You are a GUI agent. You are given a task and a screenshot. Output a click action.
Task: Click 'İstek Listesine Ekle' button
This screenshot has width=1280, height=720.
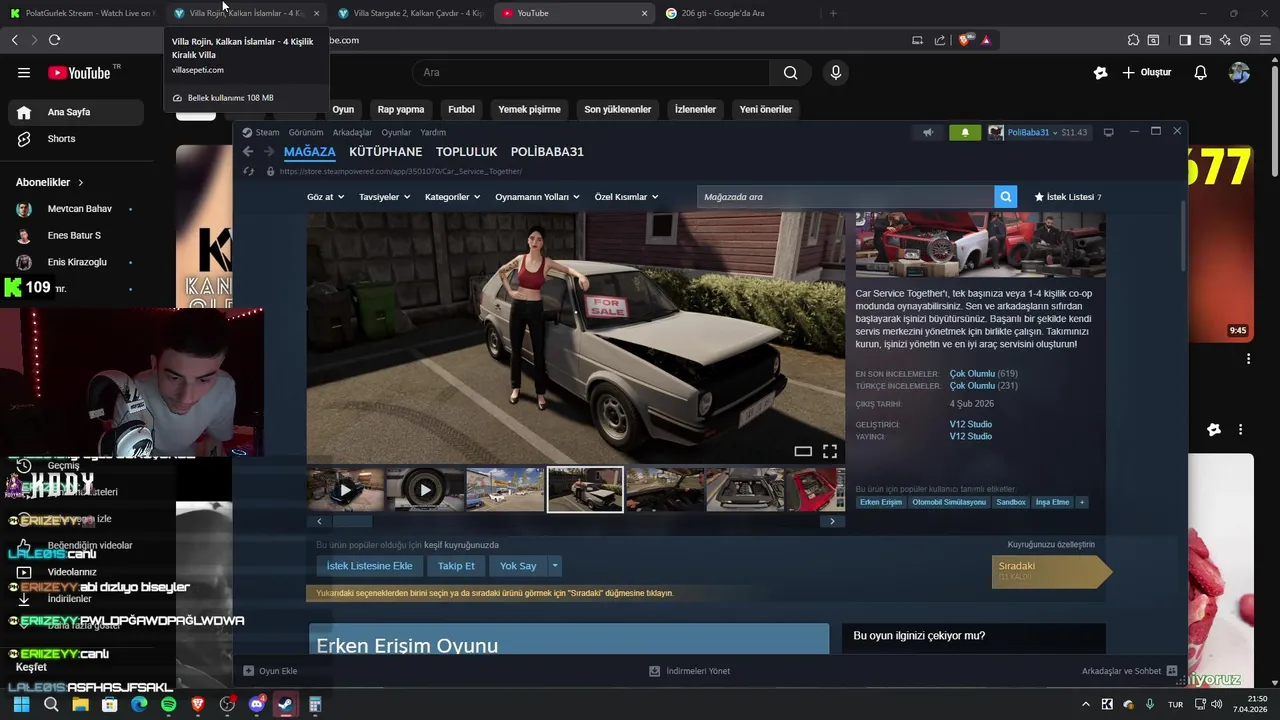370,566
